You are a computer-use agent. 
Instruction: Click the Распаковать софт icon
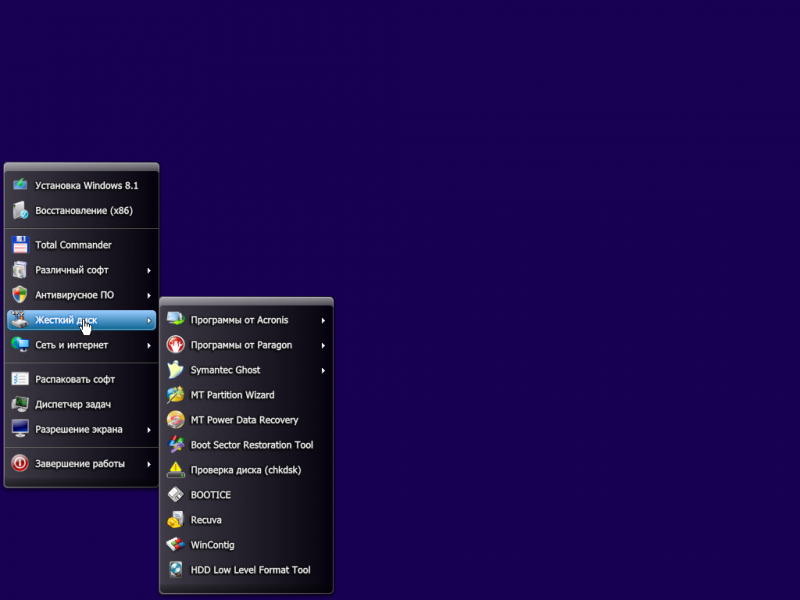pos(20,379)
